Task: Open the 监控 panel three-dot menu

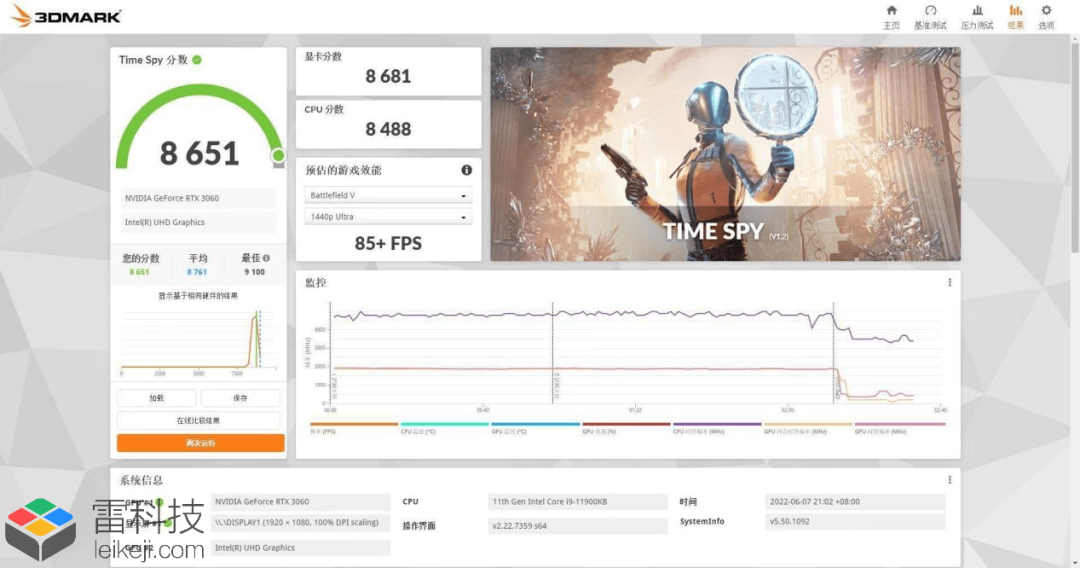Action: tap(950, 282)
